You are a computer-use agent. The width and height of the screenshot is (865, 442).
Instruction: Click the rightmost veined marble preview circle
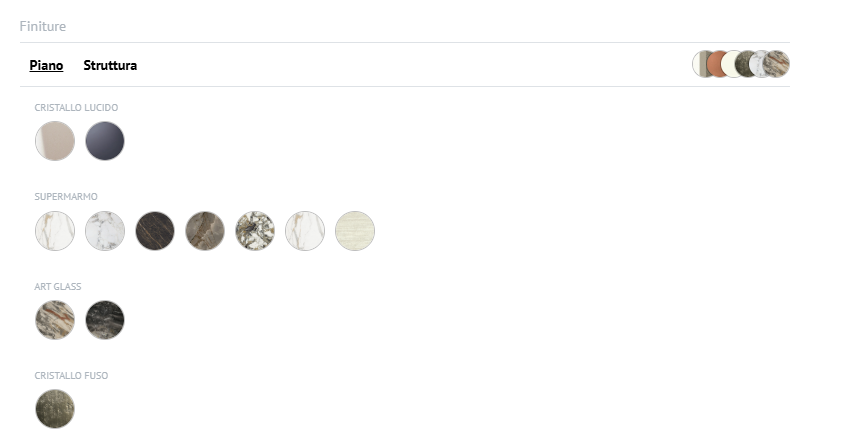pyautogui.click(x=776, y=64)
